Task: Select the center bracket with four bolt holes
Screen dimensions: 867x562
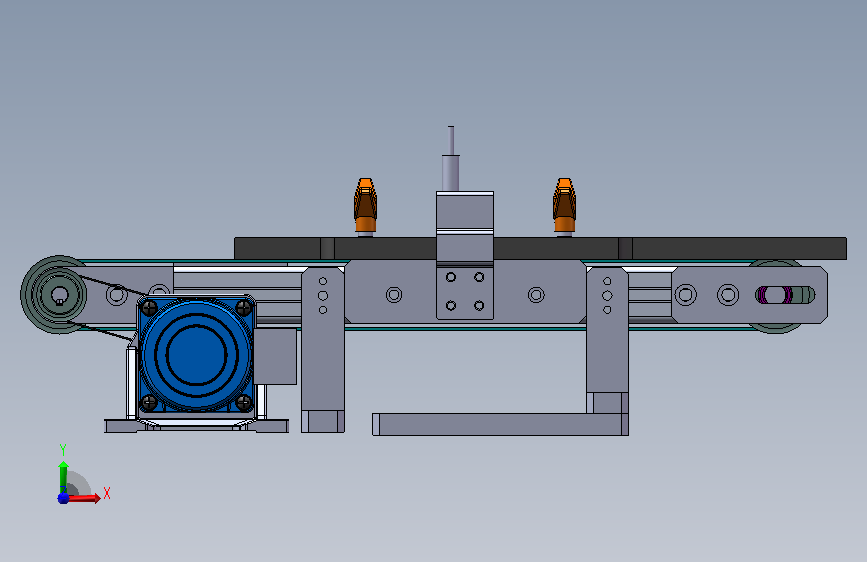Action: pyautogui.click(x=465, y=292)
